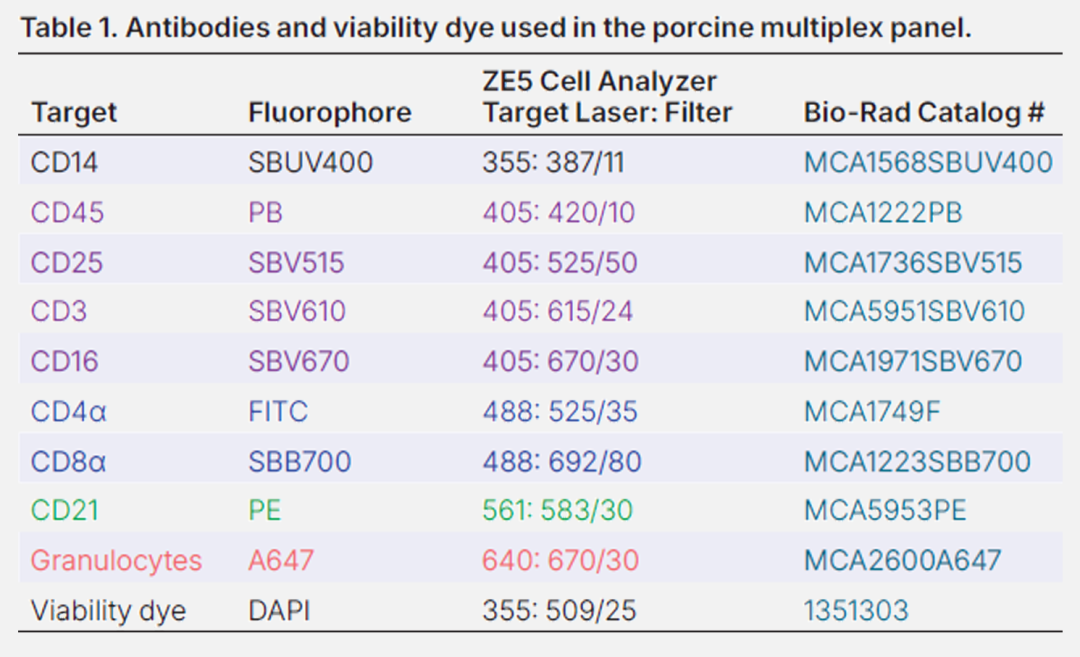This screenshot has height=657, width=1080.
Task: Select the Granulocytes target cell
Action: (x=116, y=561)
